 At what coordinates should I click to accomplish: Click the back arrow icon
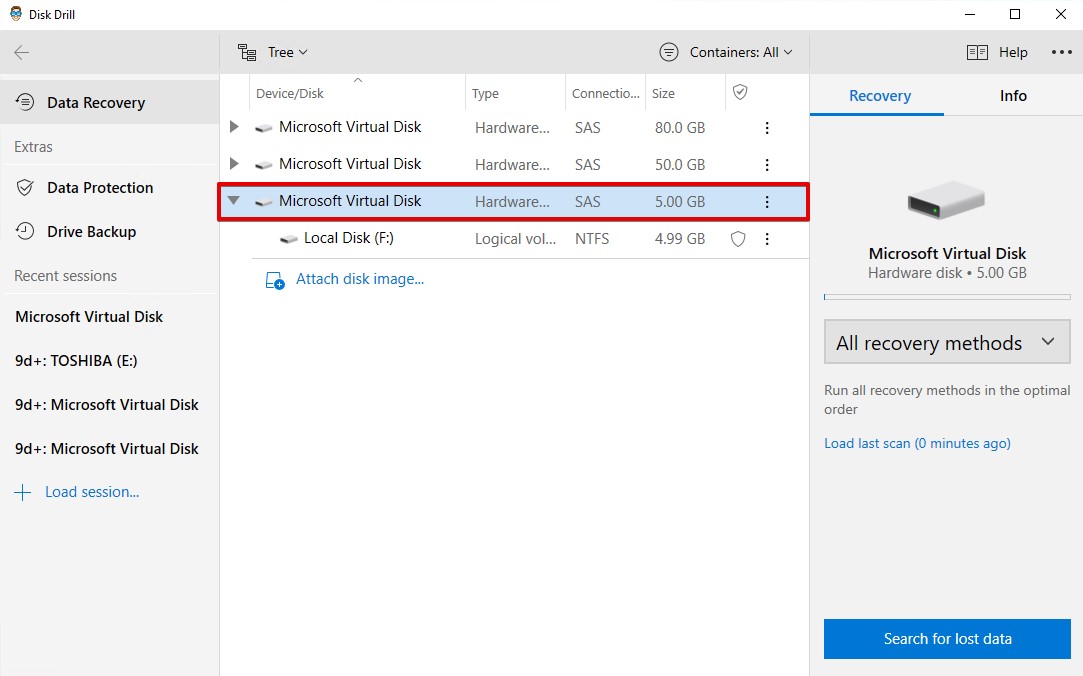21,52
